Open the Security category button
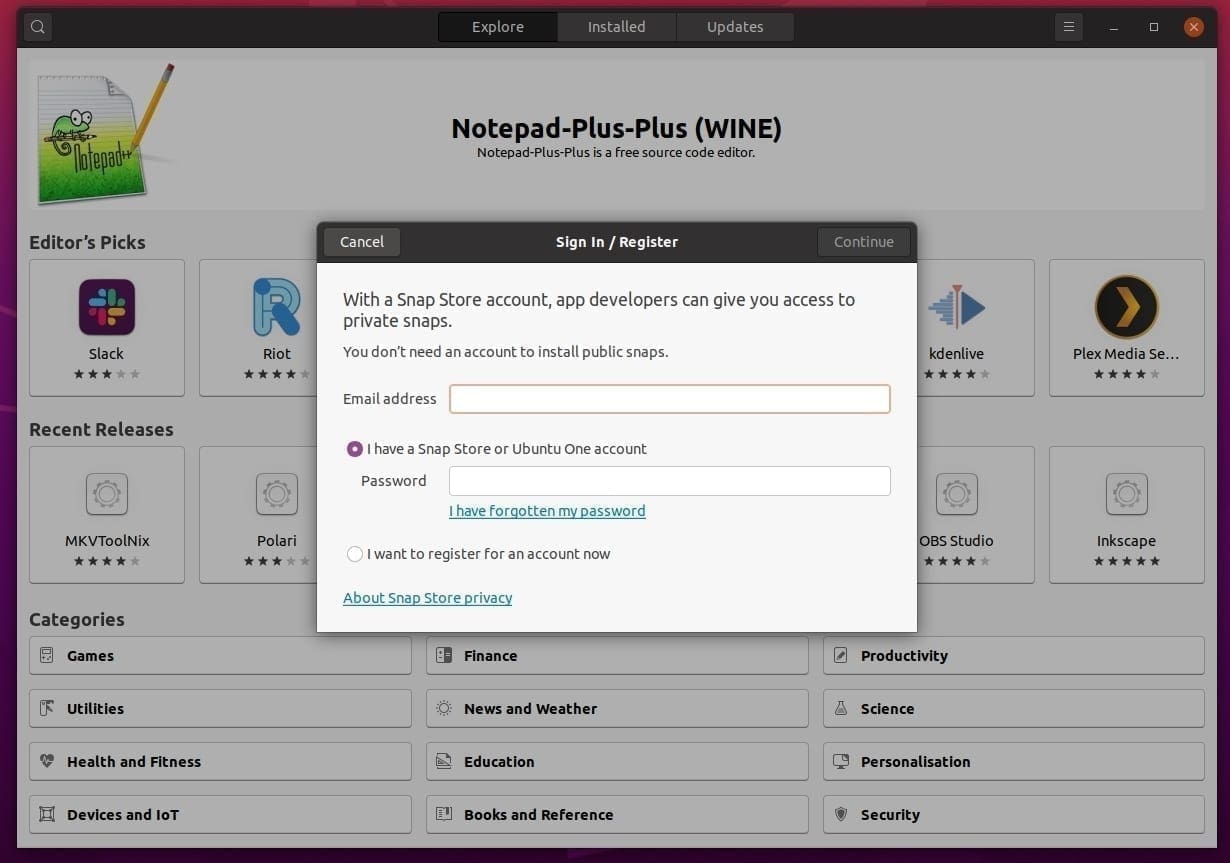 1014,815
